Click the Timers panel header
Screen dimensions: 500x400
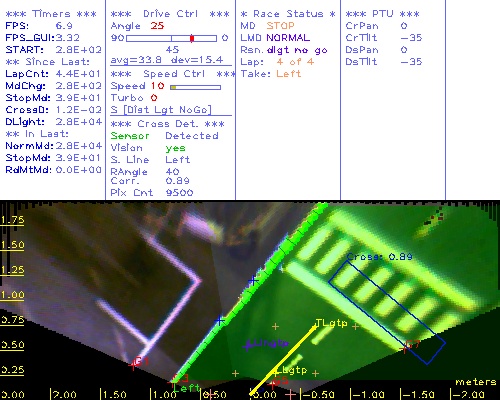tap(51, 14)
